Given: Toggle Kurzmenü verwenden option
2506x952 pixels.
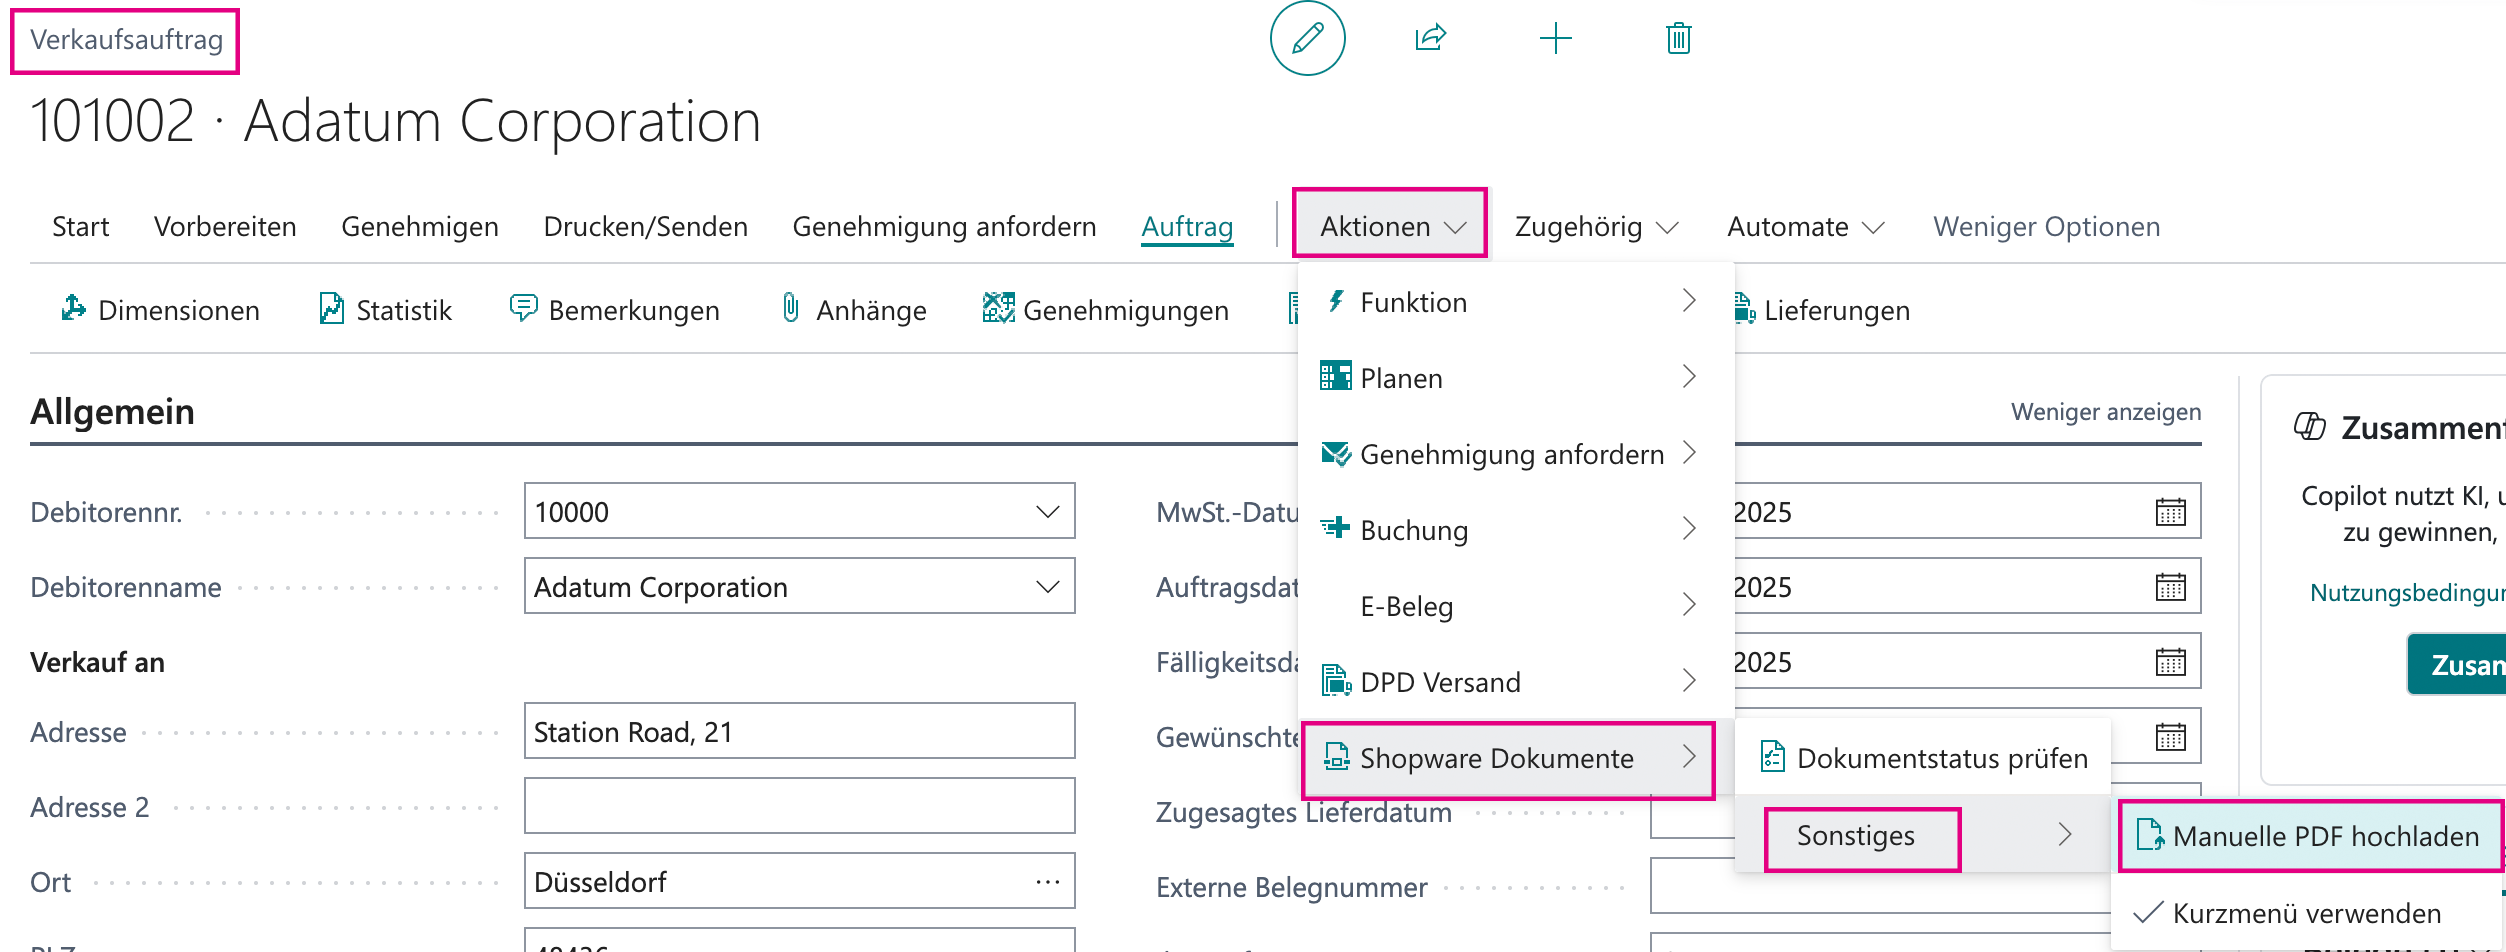Looking at the screenshot, I should point(2307,913).
